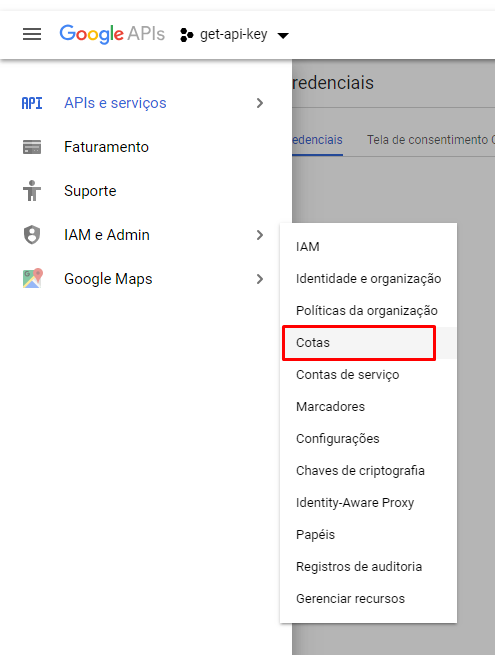Click the API icon beside APIs e serviços

(x=32, y=103)
